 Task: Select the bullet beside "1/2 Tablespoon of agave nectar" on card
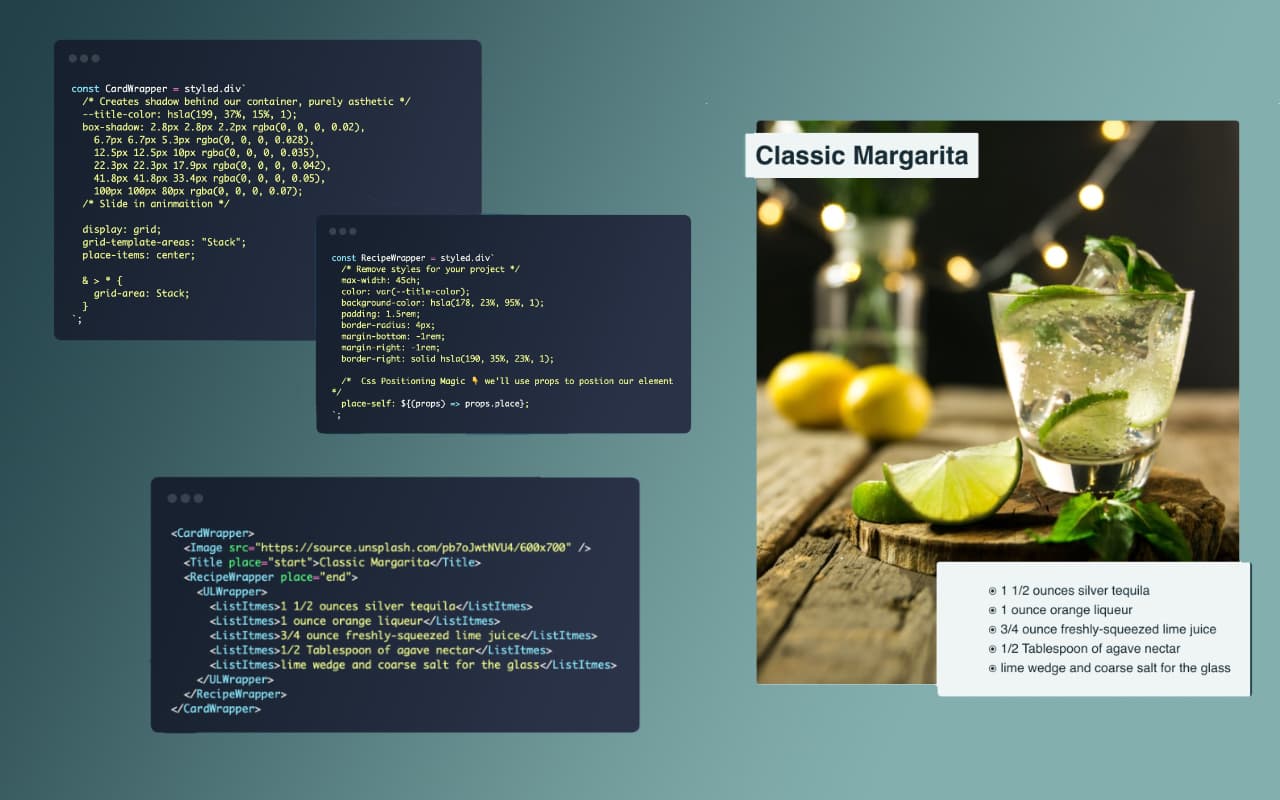point(992,649)
